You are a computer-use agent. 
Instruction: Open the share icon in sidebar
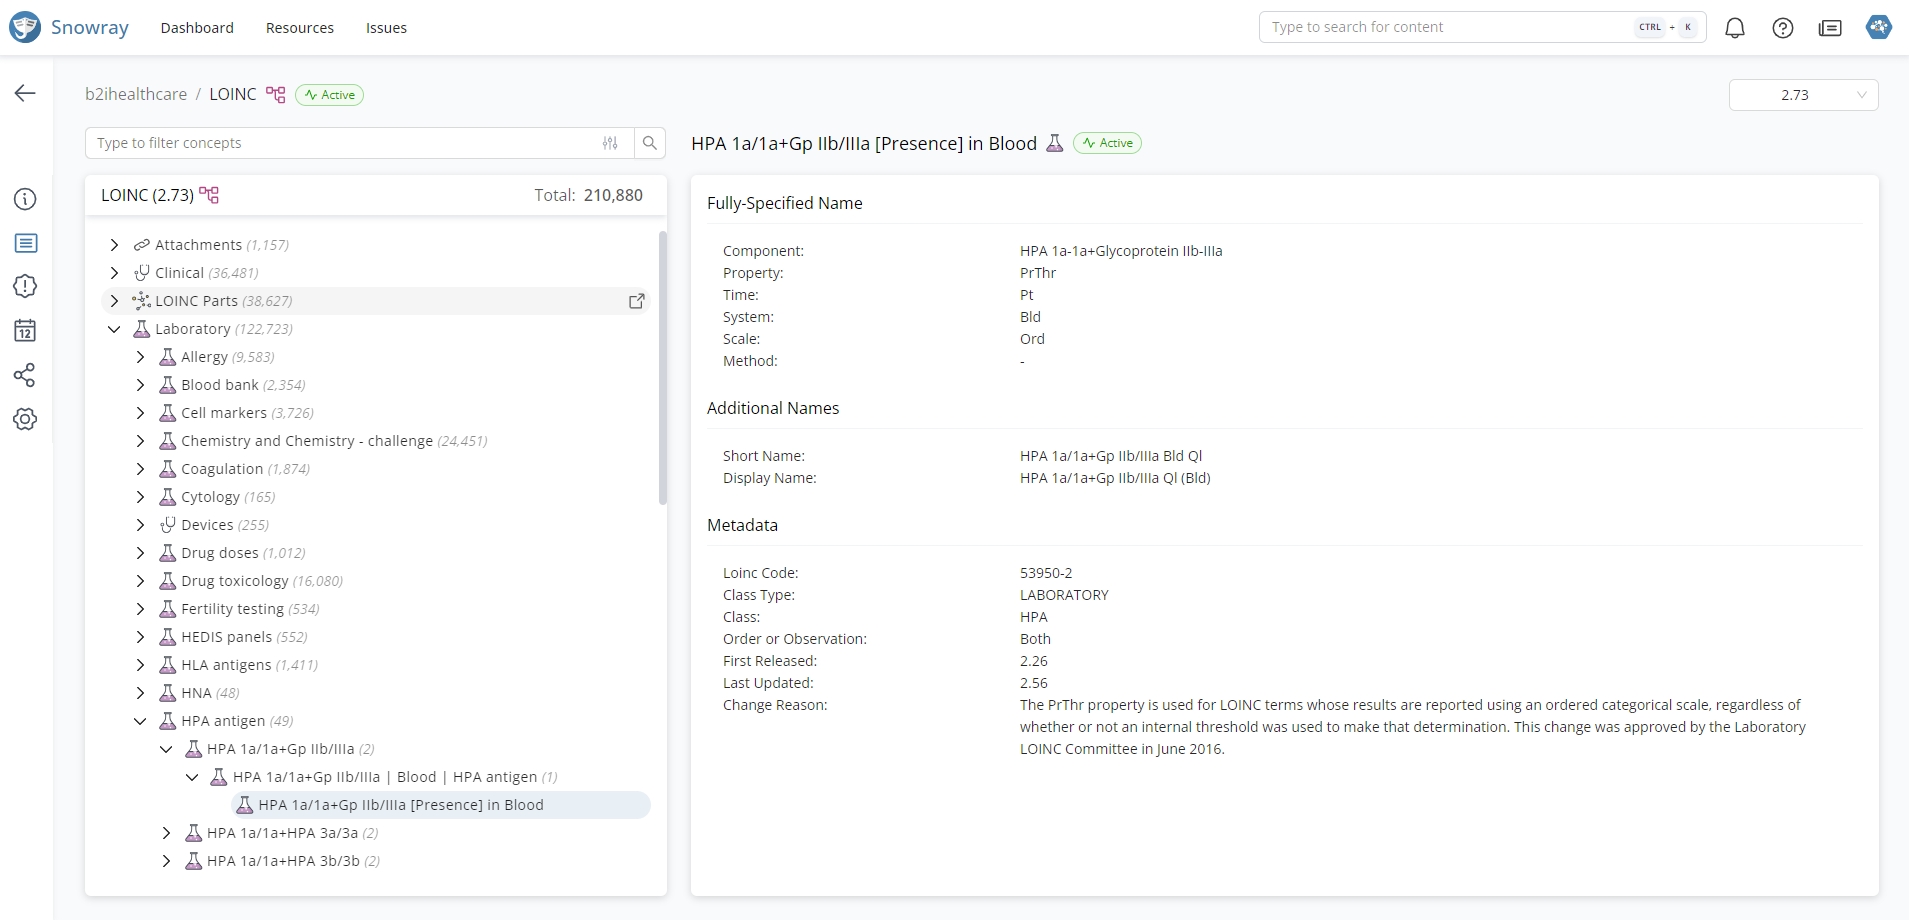coord(25,375)
